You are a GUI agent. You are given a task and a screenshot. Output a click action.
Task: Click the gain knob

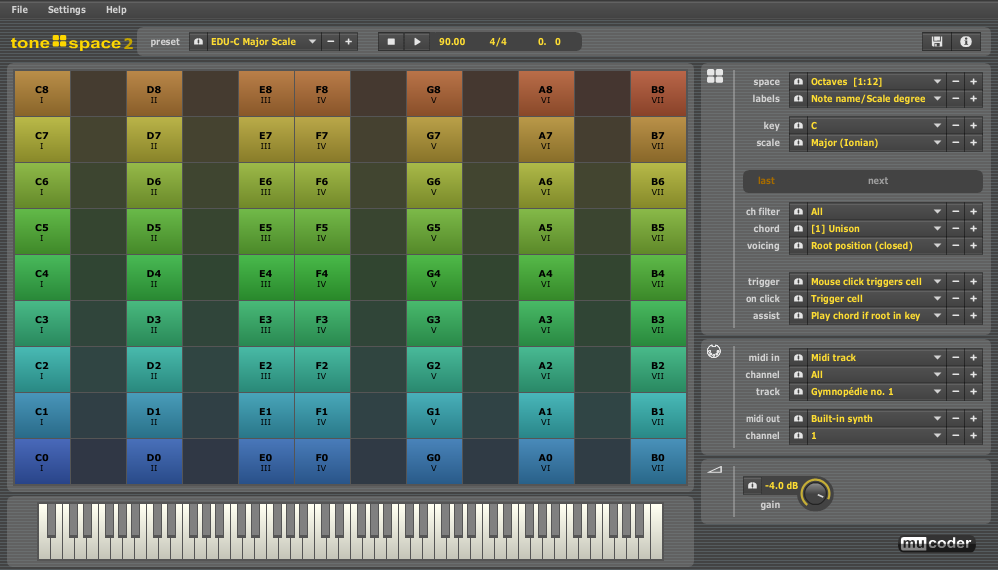tap(815, 494)
